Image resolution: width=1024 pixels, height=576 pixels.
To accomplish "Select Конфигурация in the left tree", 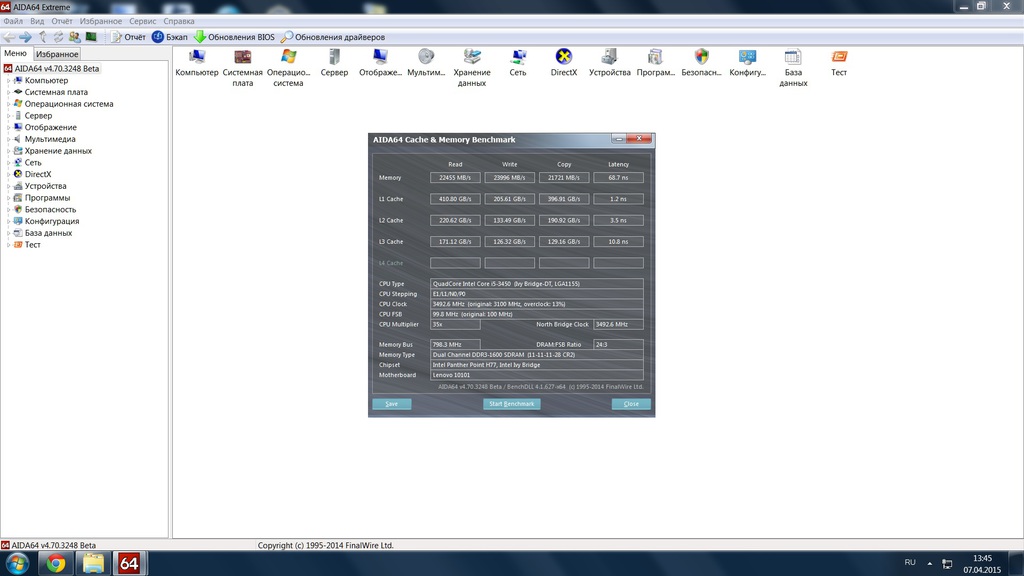I will pyautogui.click(x=52, y=221).
